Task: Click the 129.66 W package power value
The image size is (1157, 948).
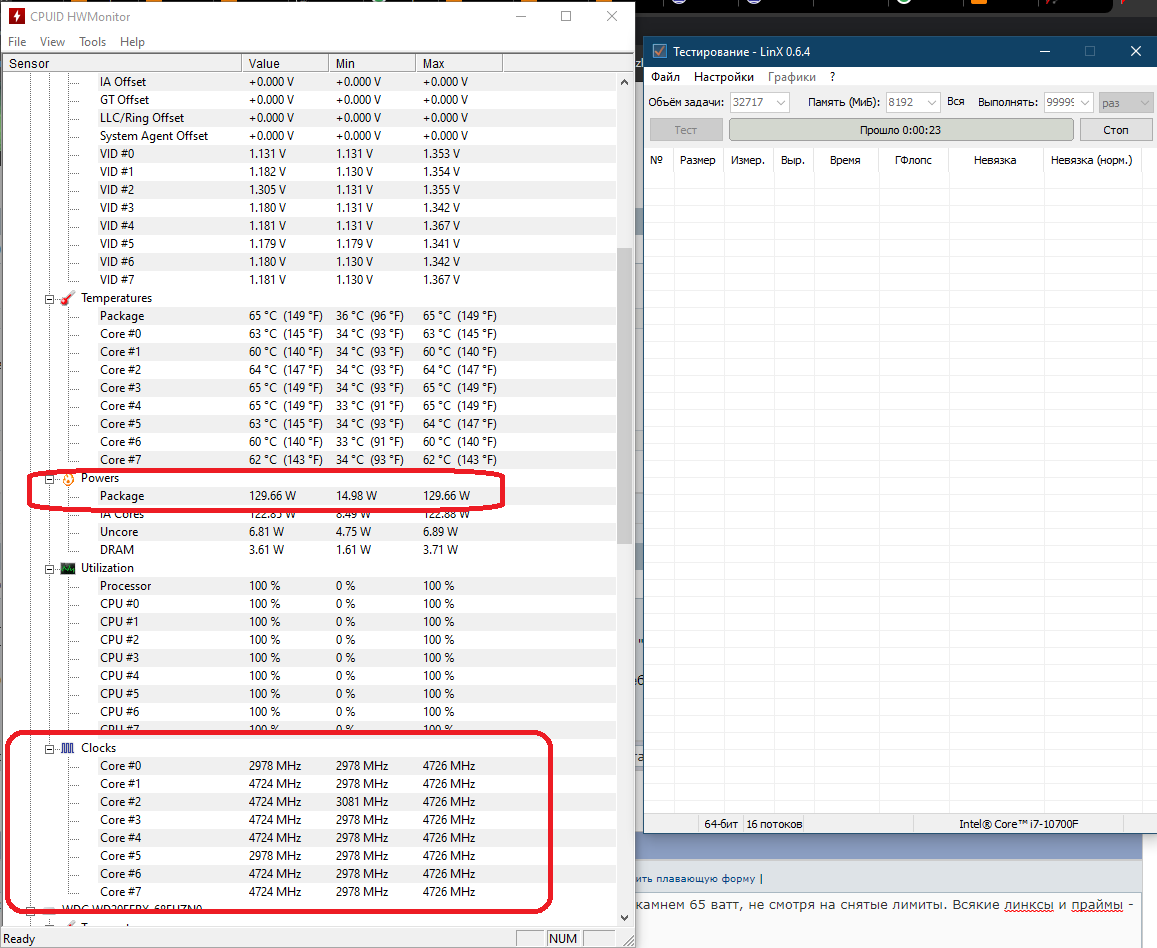Action: (x=272, y=496)
